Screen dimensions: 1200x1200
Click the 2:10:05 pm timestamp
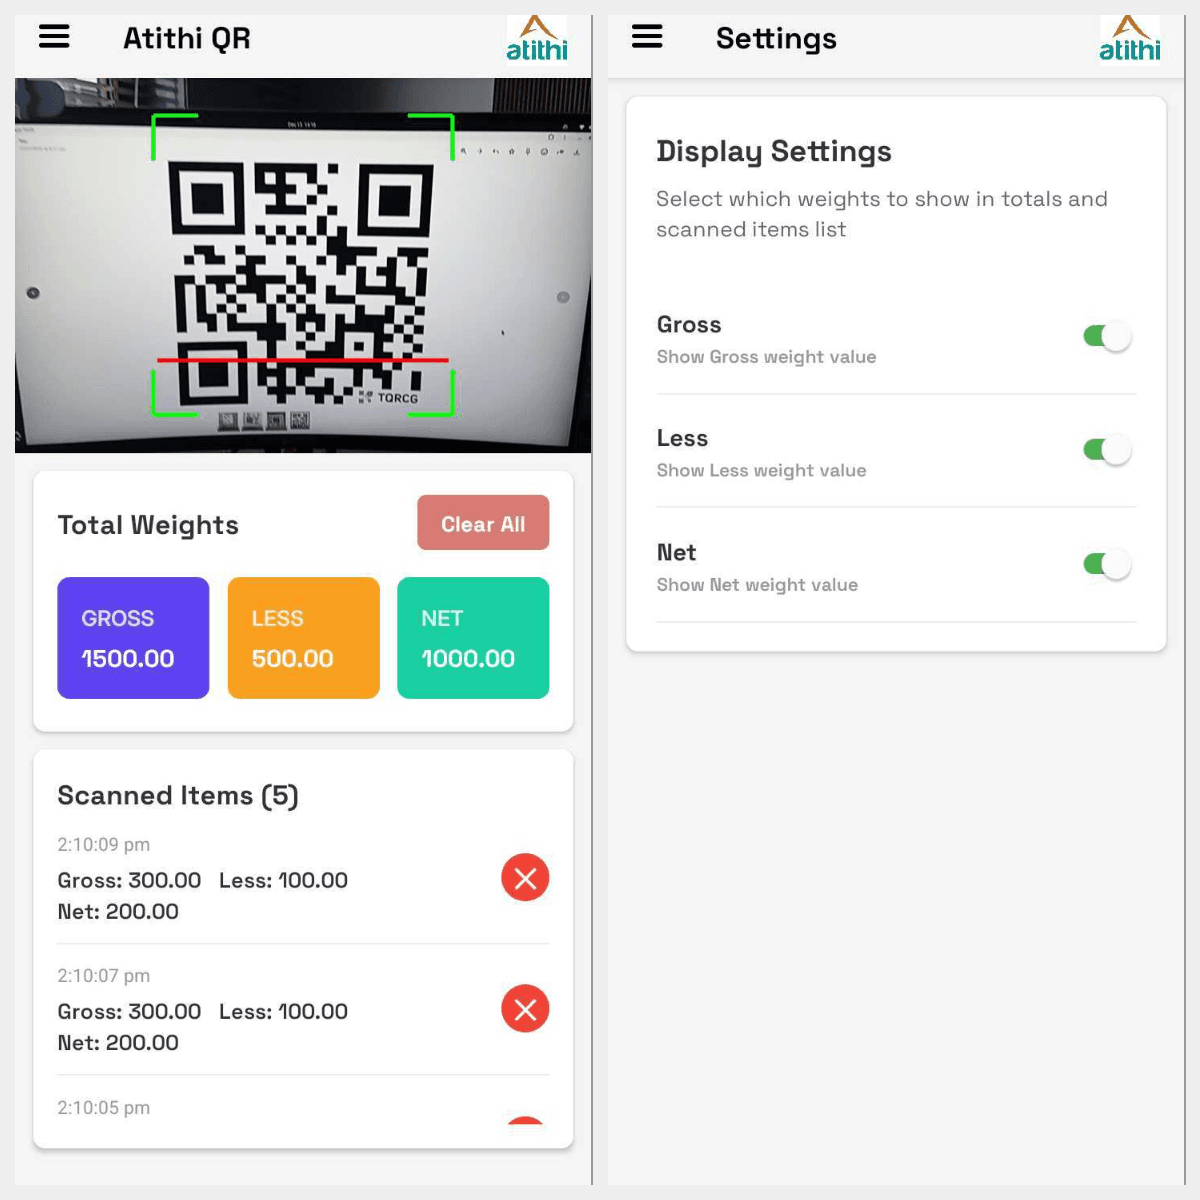point(104,1108)
